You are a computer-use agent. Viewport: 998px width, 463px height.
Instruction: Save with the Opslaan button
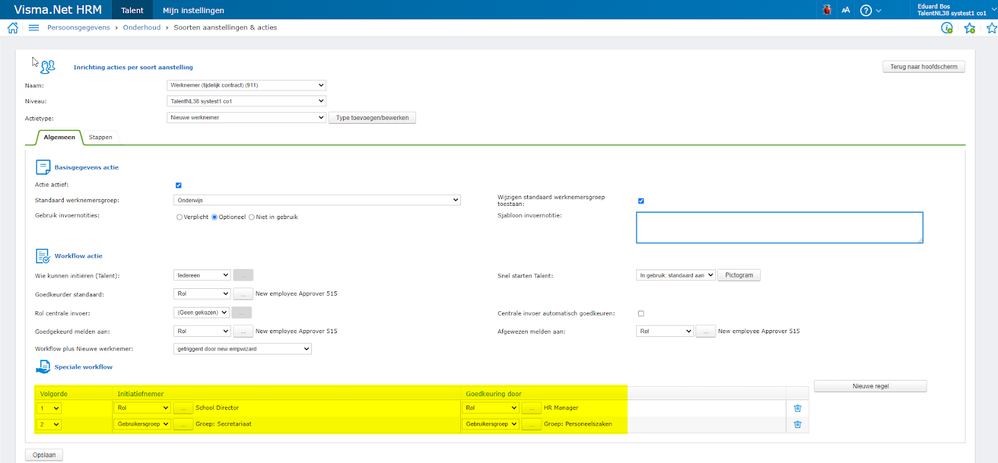pos(44,455)
